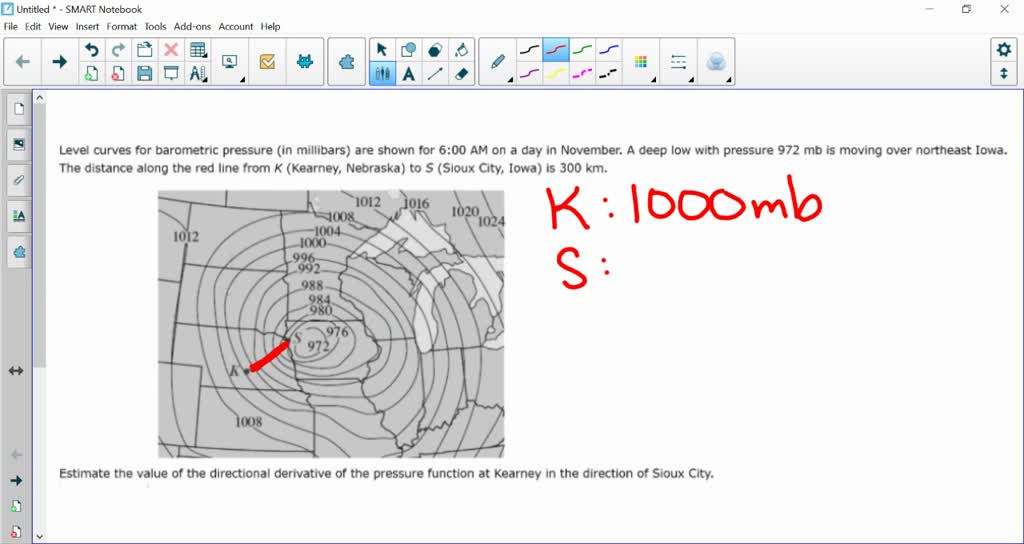
Task: Select the Text tool letter A
Action: [409, 73]
